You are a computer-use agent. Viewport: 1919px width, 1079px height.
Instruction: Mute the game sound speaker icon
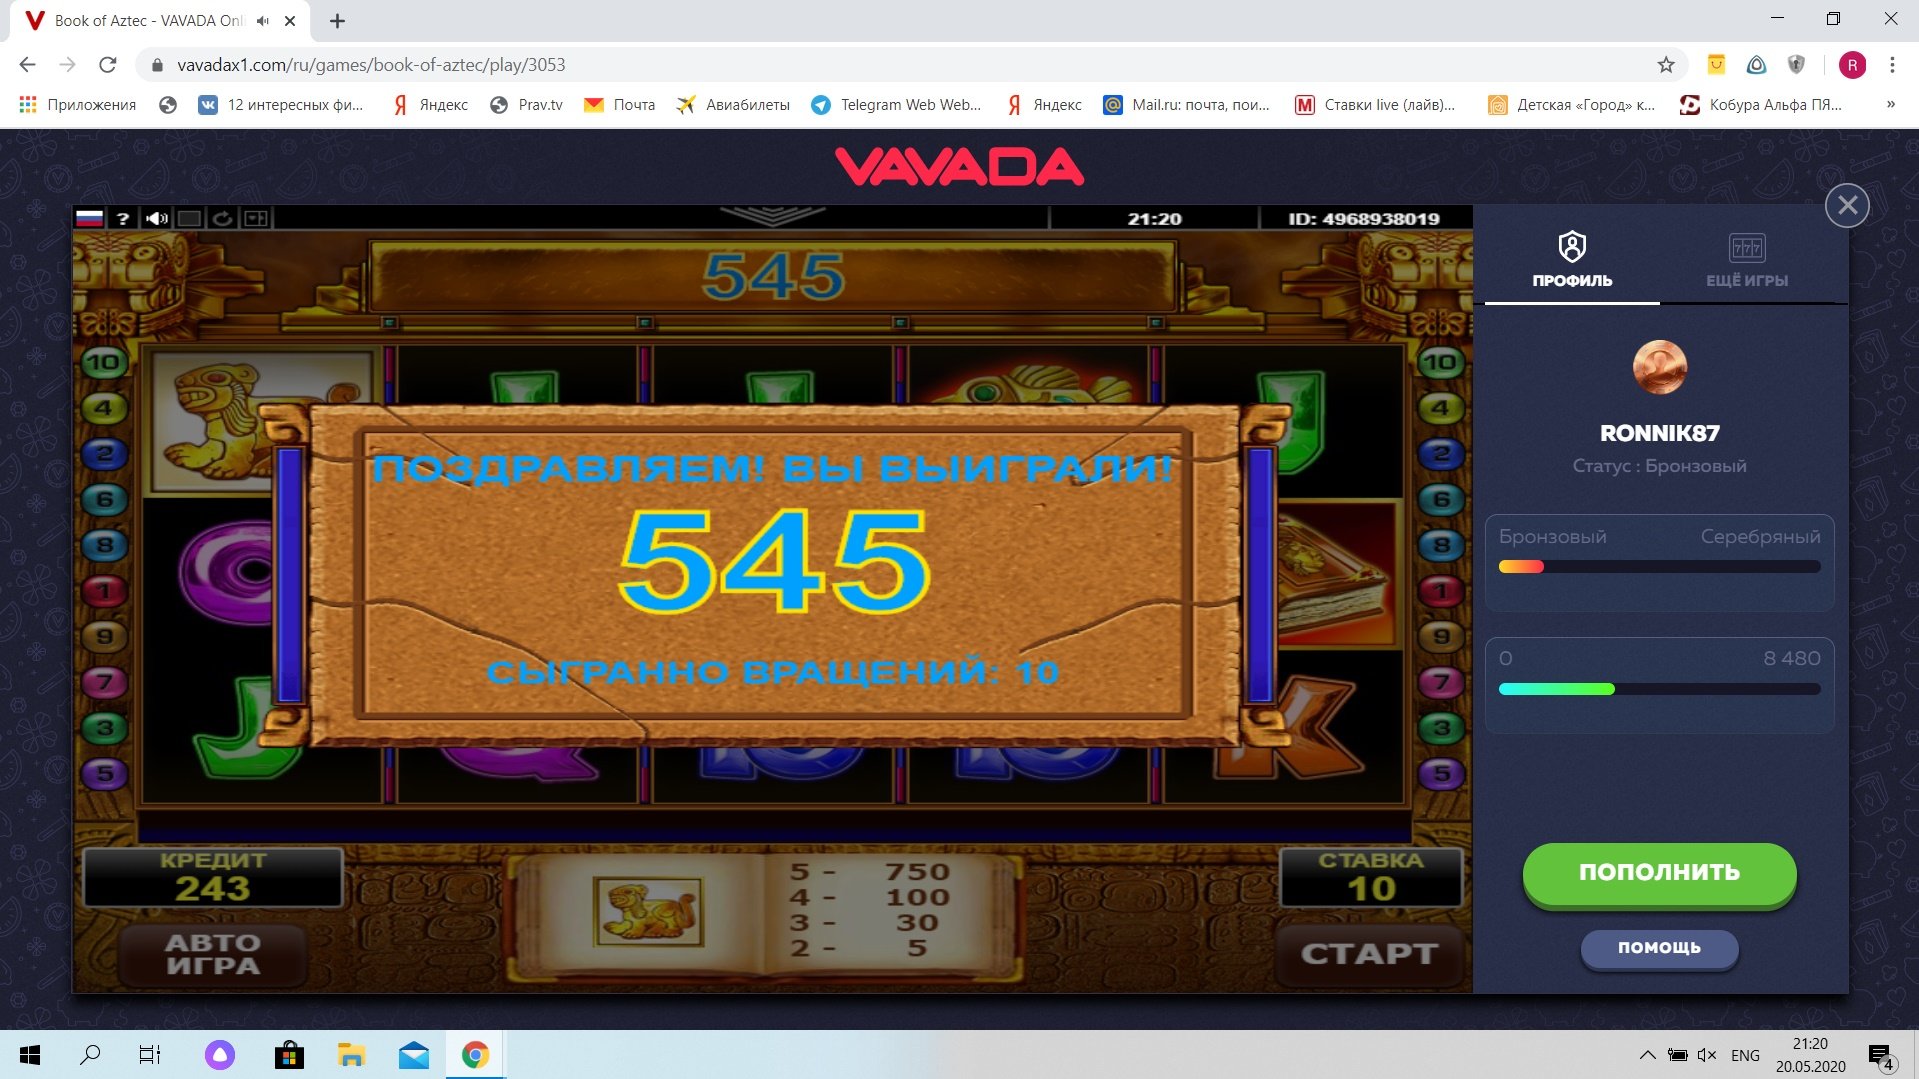[157, 218]
